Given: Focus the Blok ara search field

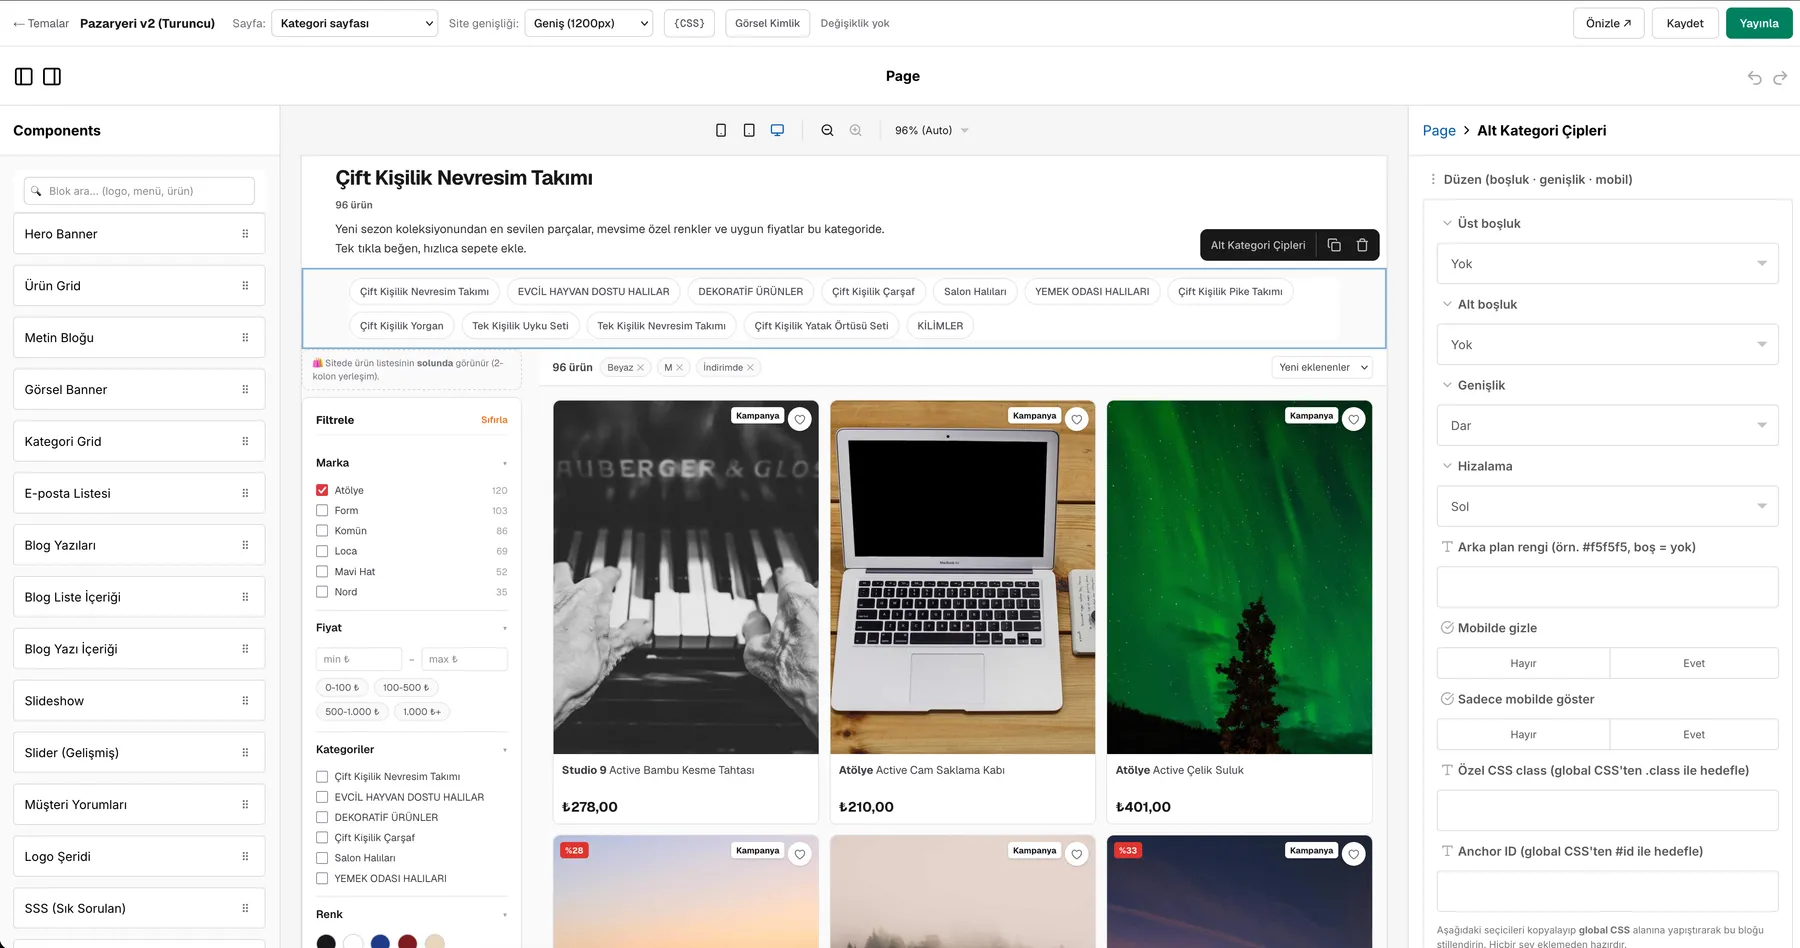Looking at the screenshot, I should pyautogui.click(x=139, y=191).
